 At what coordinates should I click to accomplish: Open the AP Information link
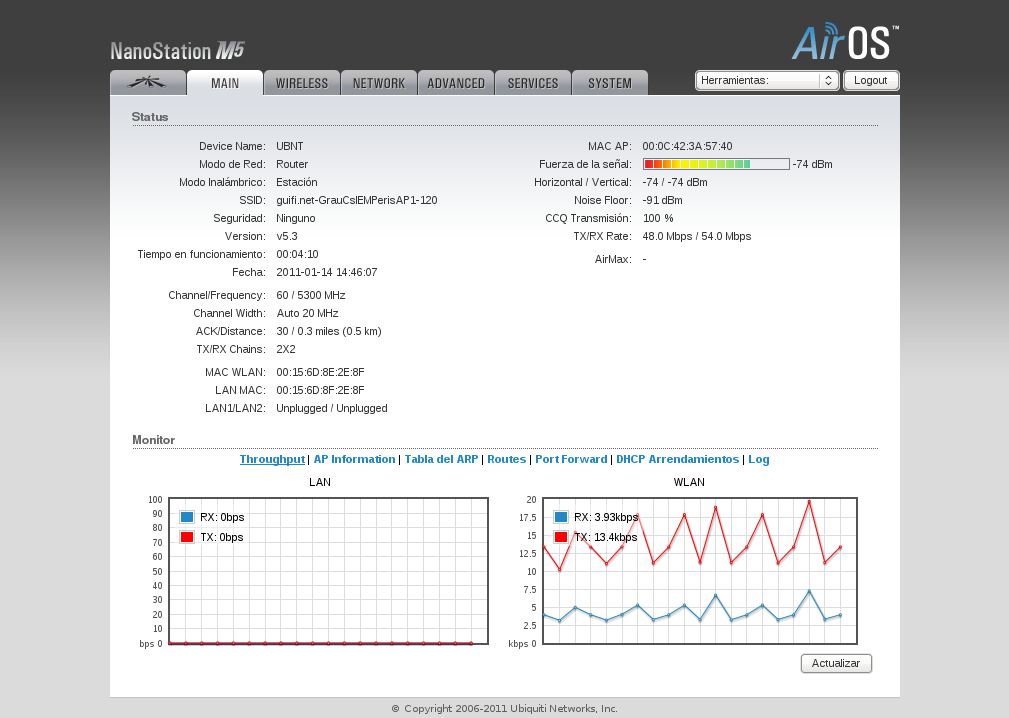click(354, 459)
